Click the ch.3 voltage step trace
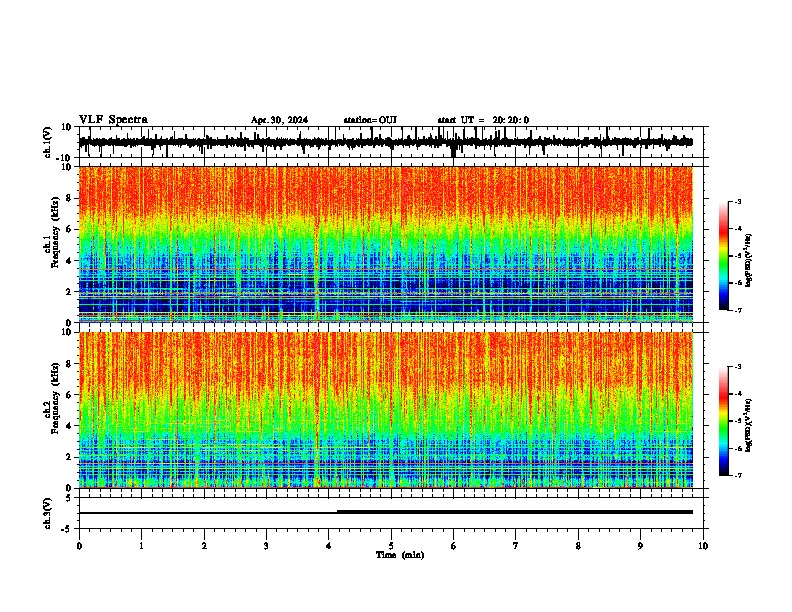This screenshot has width=792, height=612. [385, 512]
